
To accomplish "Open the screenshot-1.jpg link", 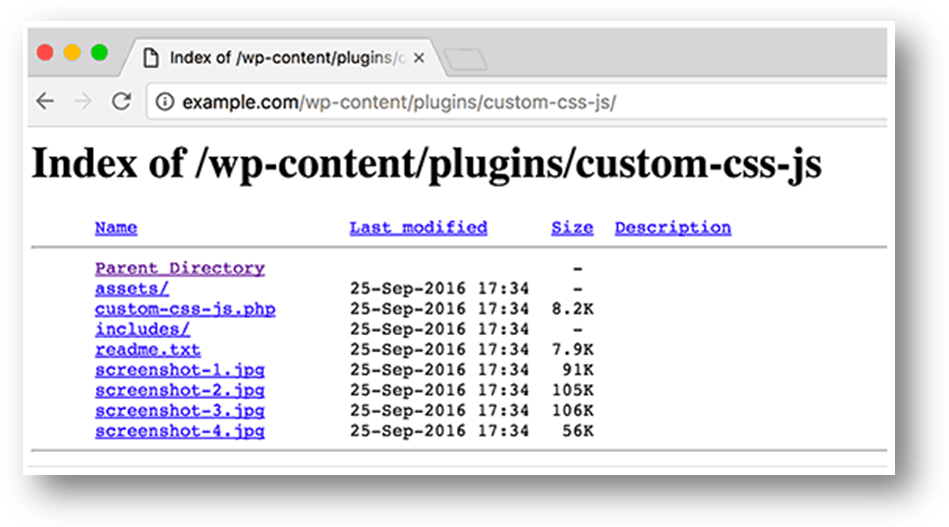I will (180, 370).
